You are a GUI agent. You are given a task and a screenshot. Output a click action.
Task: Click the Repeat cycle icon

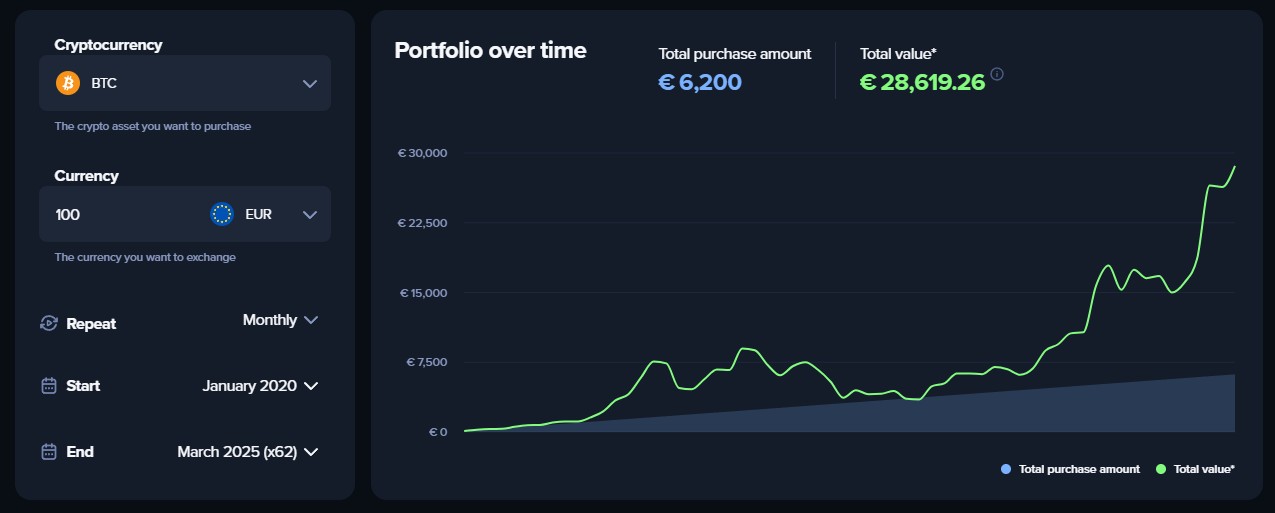click(x=48, y=323)
